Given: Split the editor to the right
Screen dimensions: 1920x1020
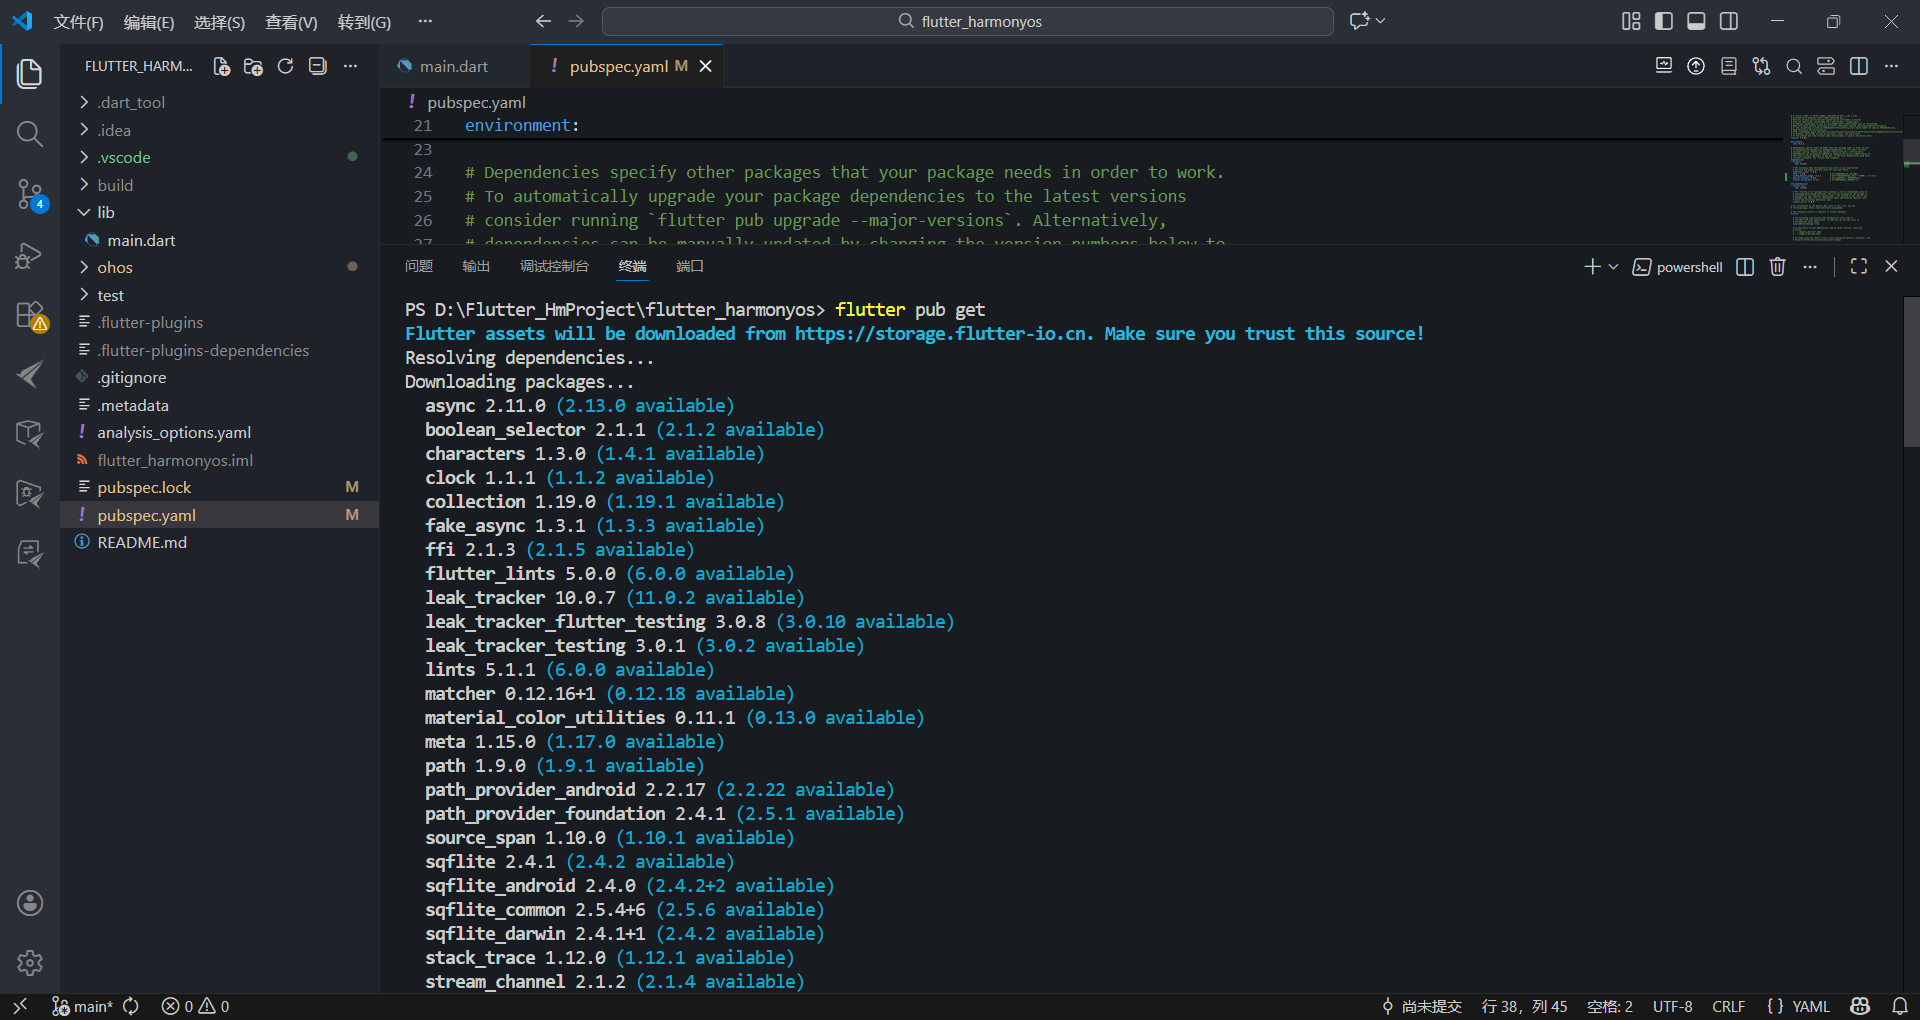Looking at the screenshot, I should coord(1859,66).
